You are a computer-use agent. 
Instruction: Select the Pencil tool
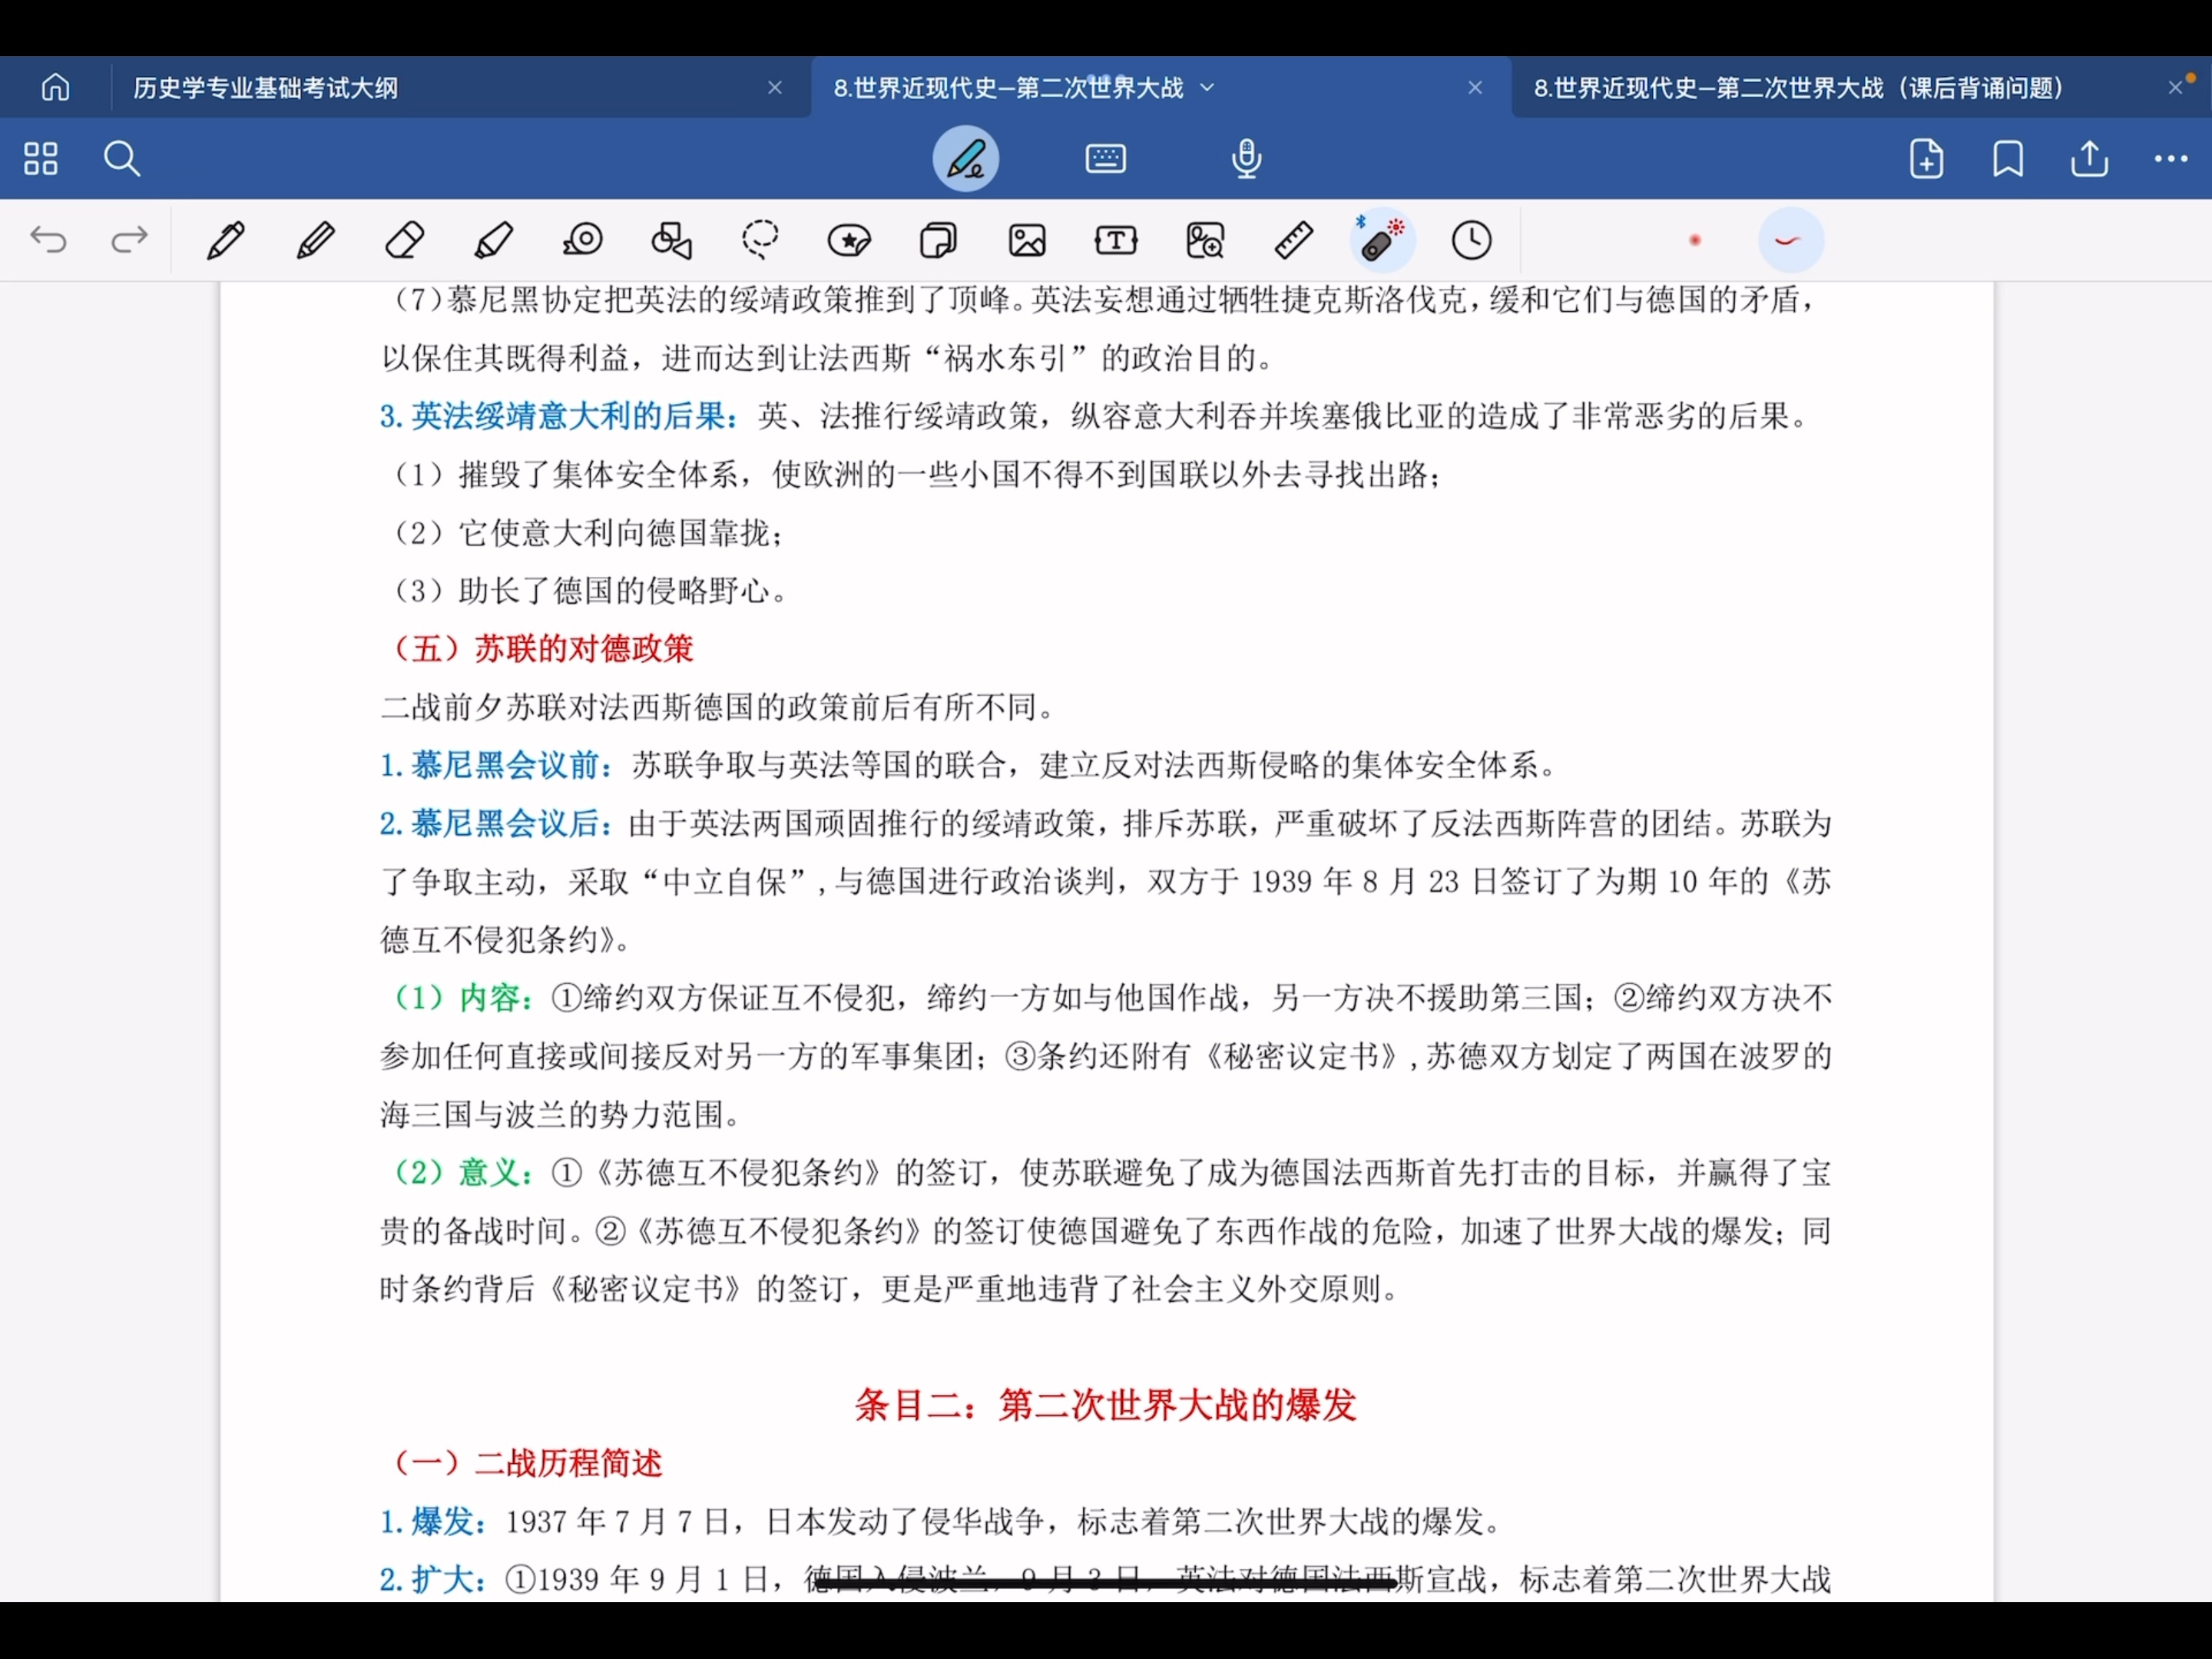[315, 240]
